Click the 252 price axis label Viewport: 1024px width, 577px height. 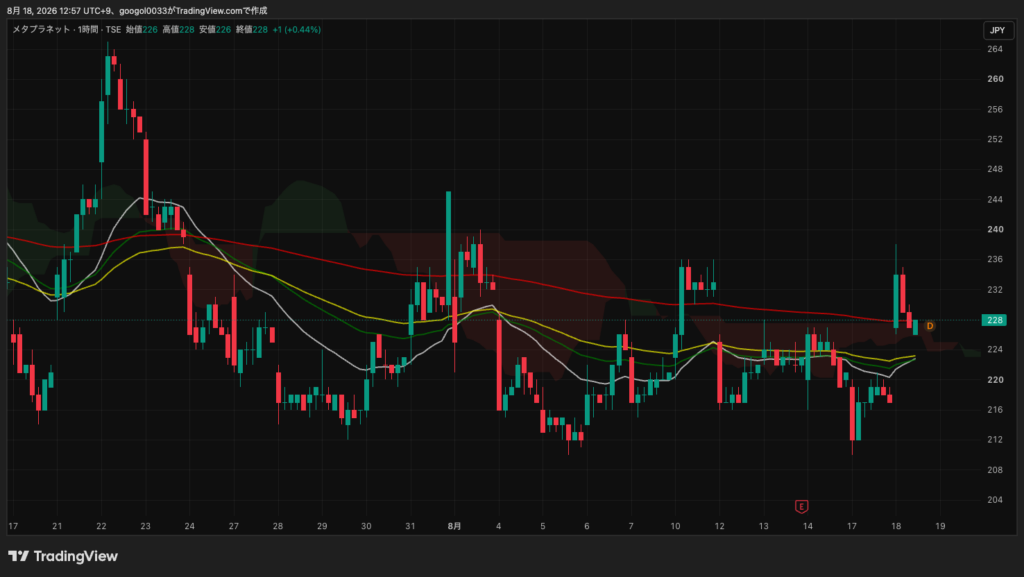[995, 139]
